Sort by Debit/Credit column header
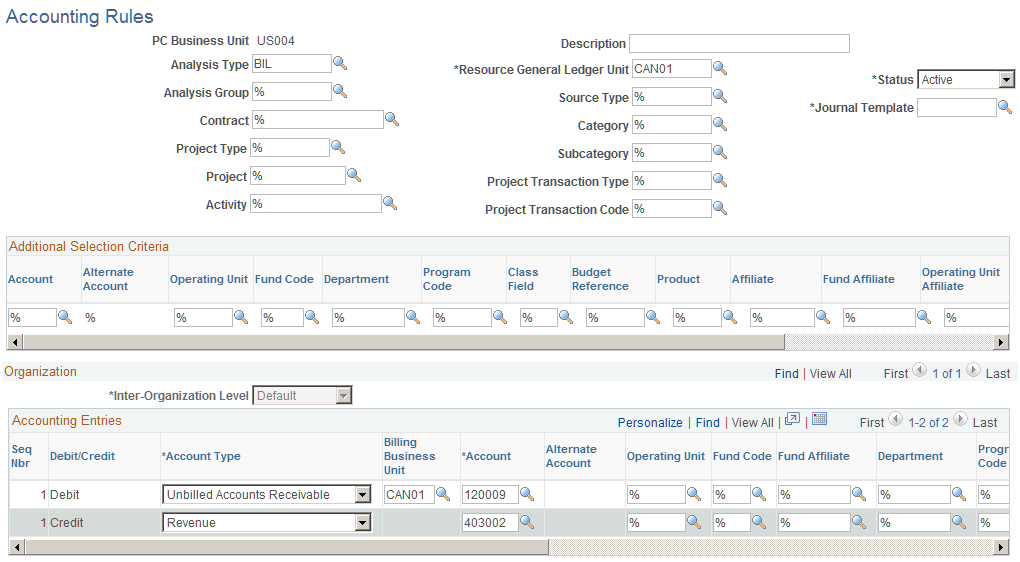Screen dimensions: 1020x562 coord(83,457)
